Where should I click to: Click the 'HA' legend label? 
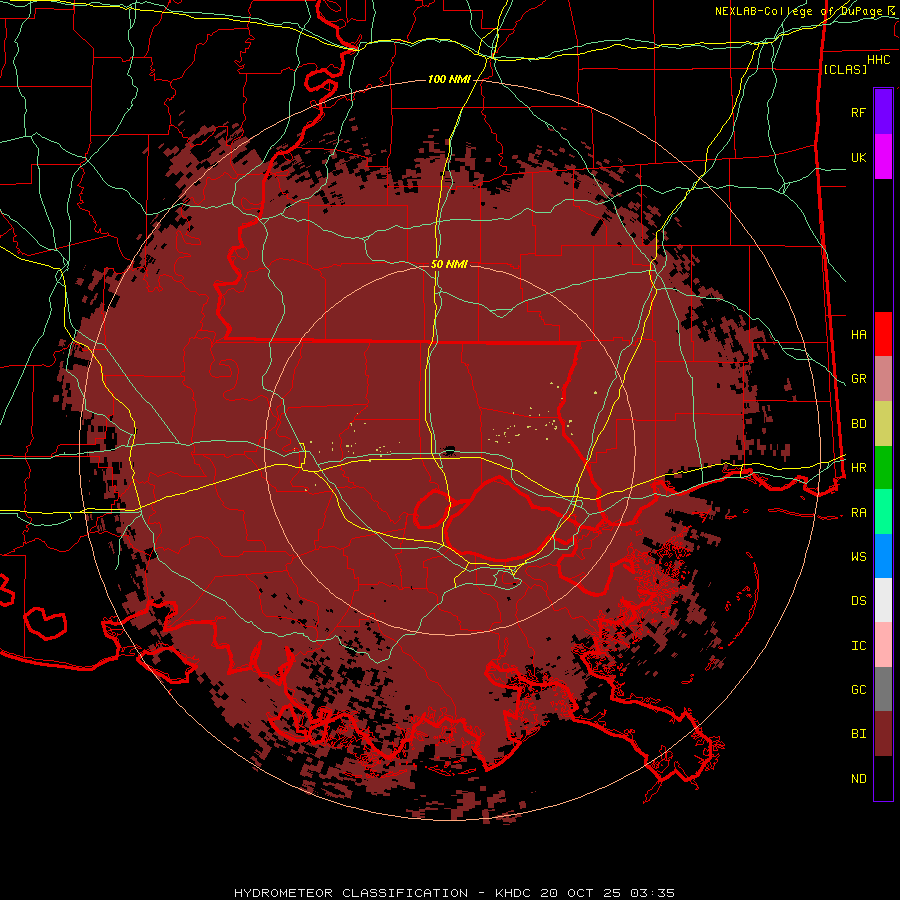[x=858, y=335]
